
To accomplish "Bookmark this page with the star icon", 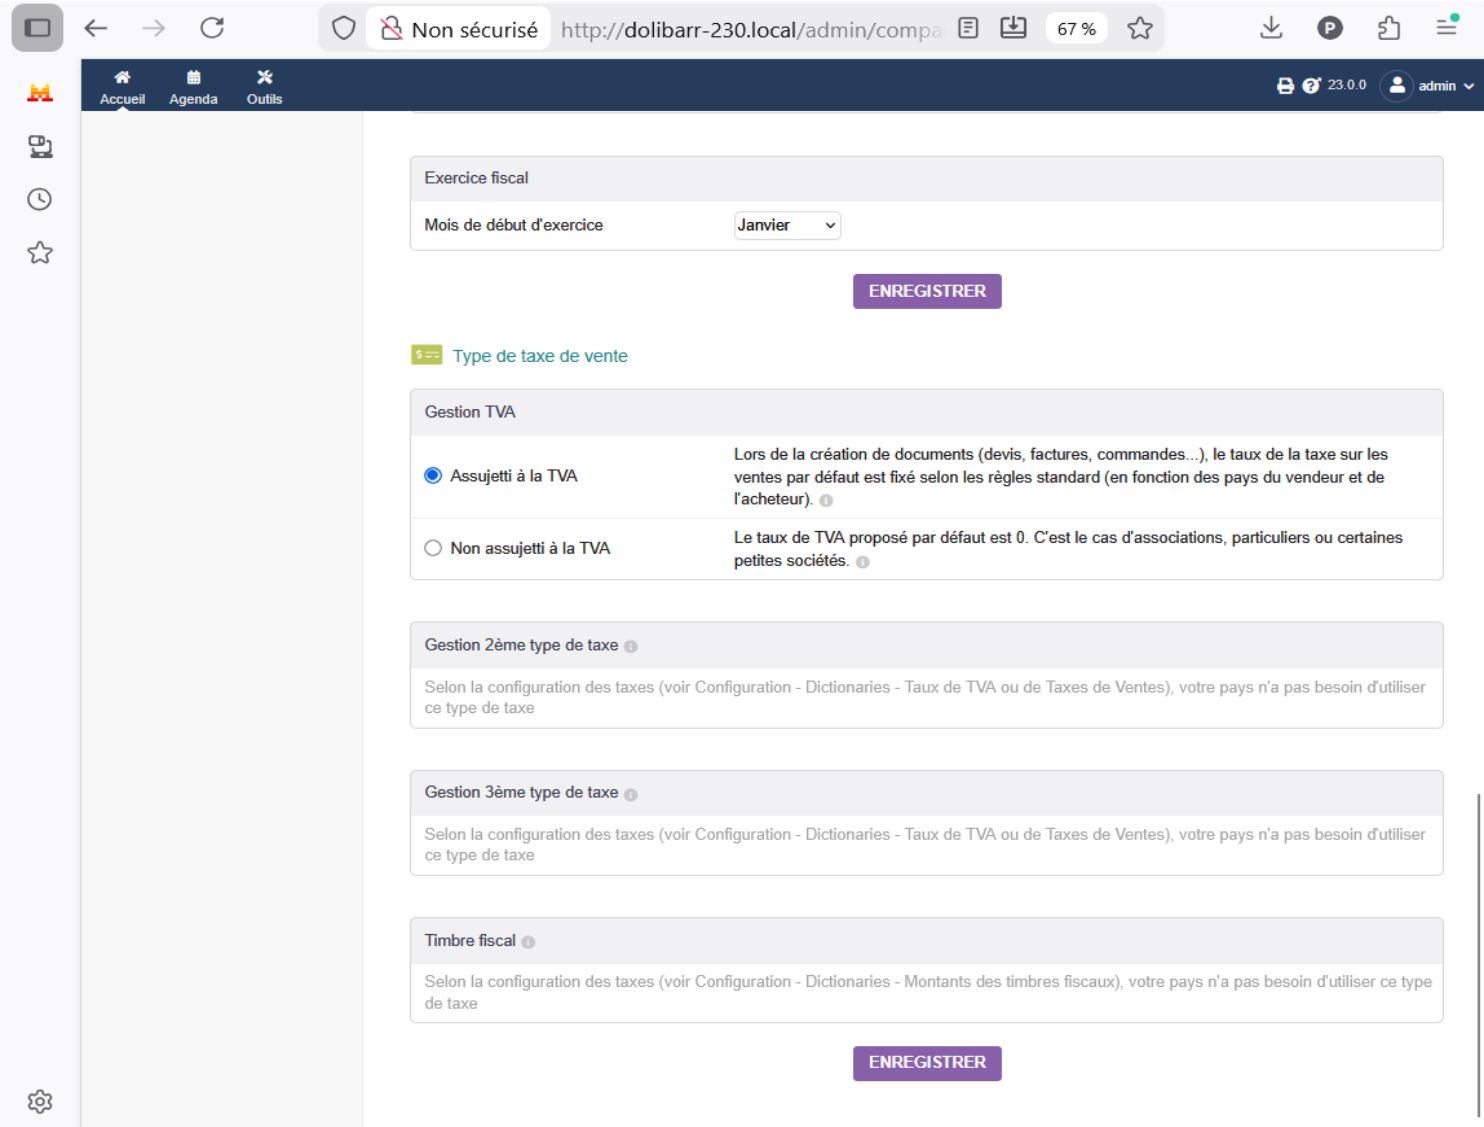I will [x=1140, y=29].
